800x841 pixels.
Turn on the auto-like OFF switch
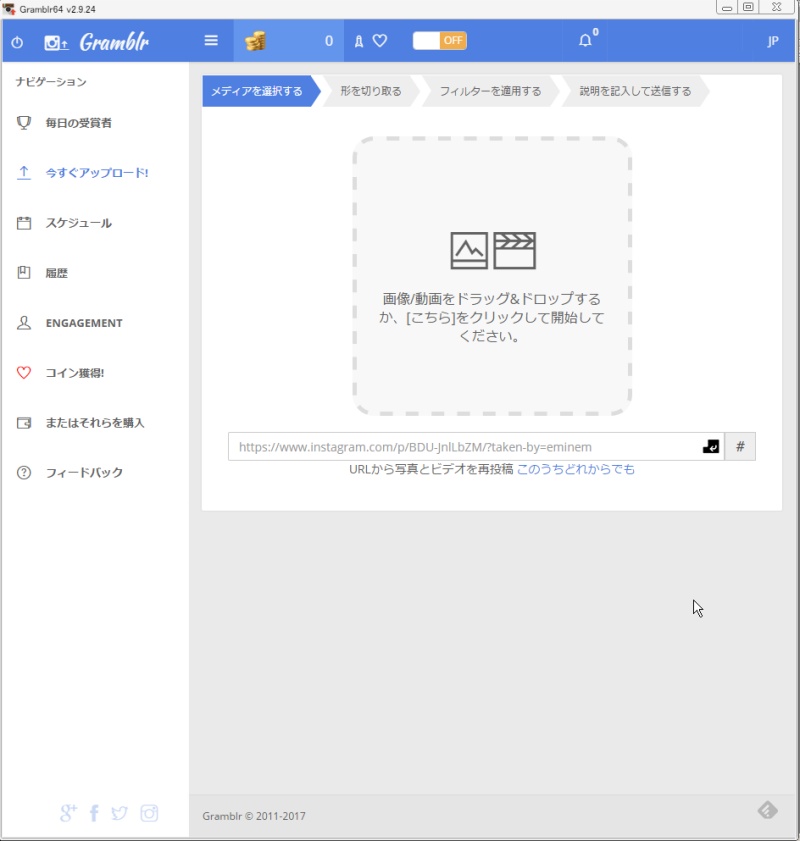(x=440, y=40)
